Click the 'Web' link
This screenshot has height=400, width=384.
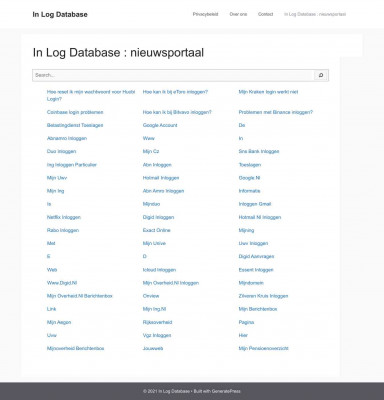(52, 270)
